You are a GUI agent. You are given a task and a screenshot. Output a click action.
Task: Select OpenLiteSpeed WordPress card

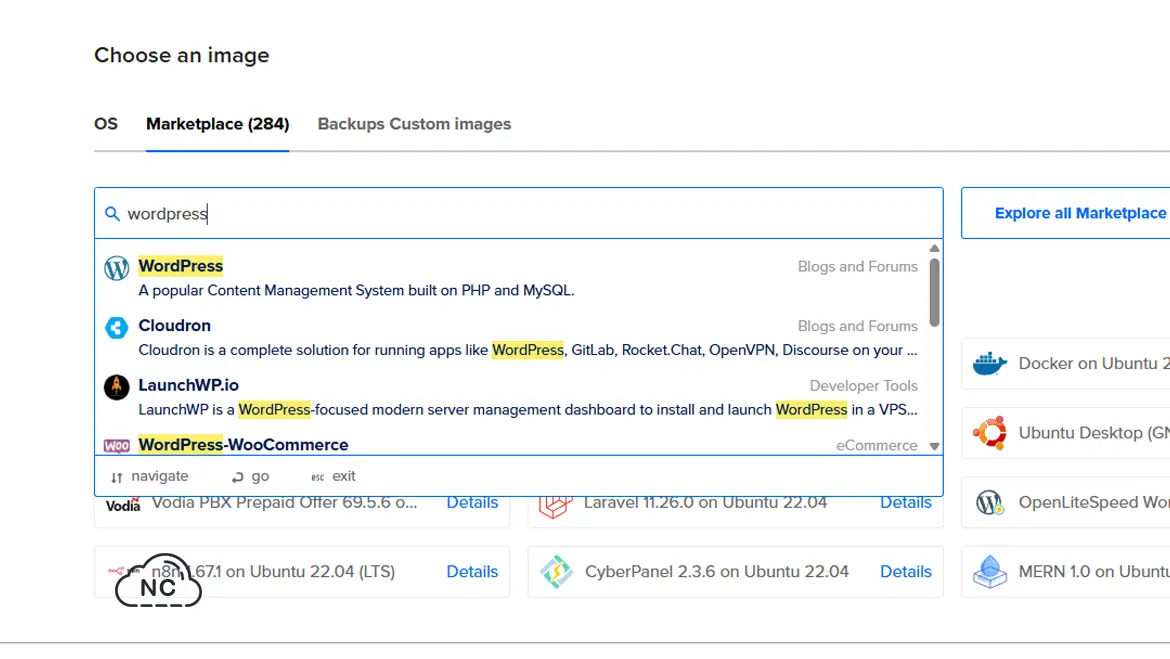(1066, 502)
